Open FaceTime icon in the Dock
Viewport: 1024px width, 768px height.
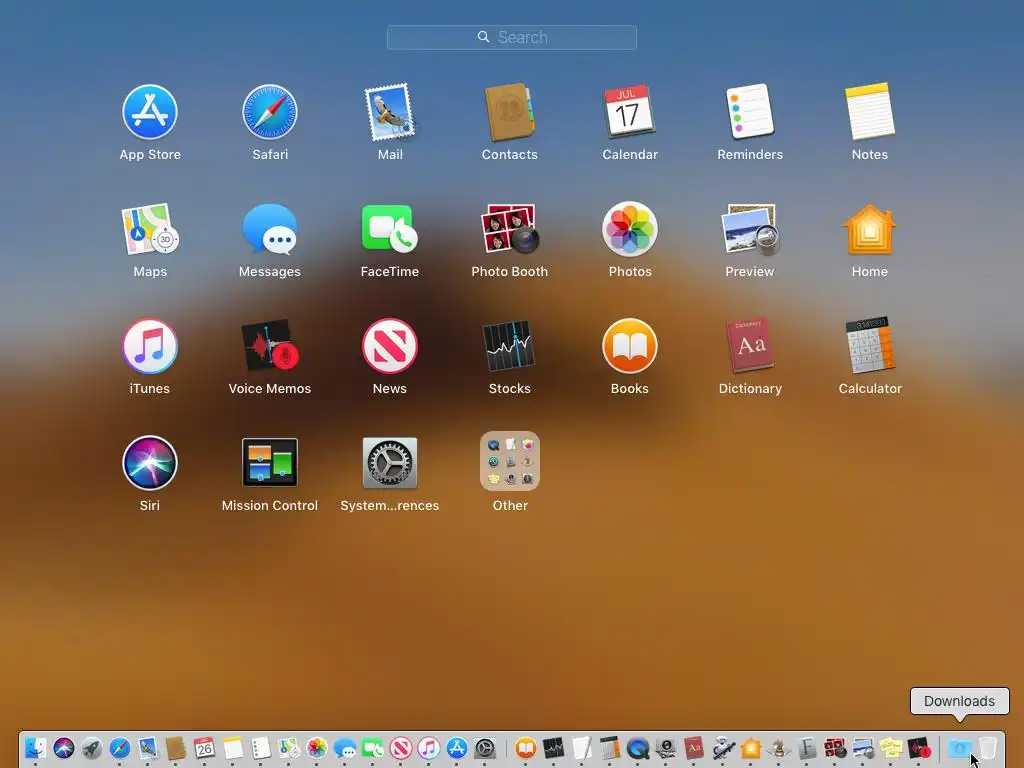[x=373, y=748]
